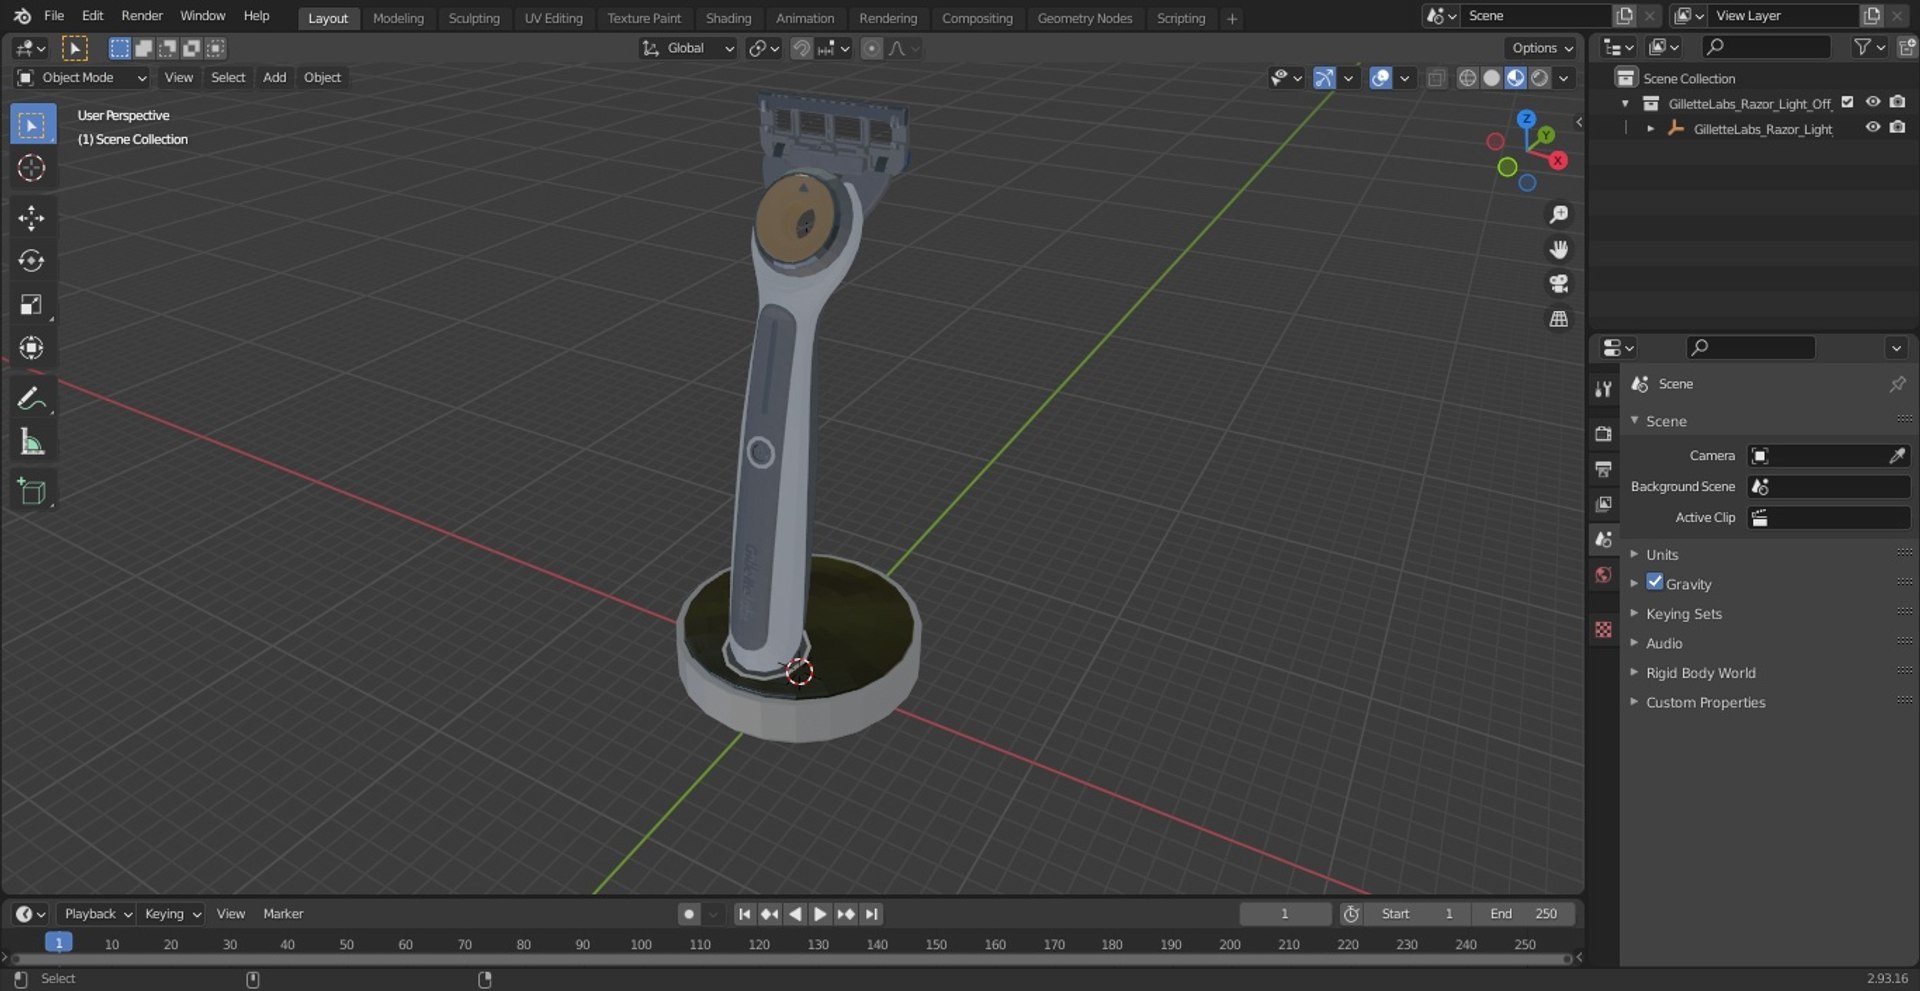Toggle X-ray mode
1920x991 pixels.
click(1436, 78)
